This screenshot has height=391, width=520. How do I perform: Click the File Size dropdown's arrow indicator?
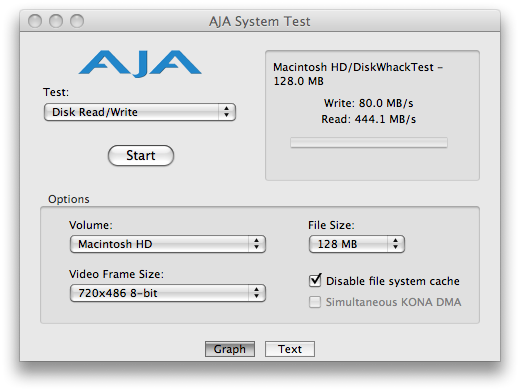point(395,244)
